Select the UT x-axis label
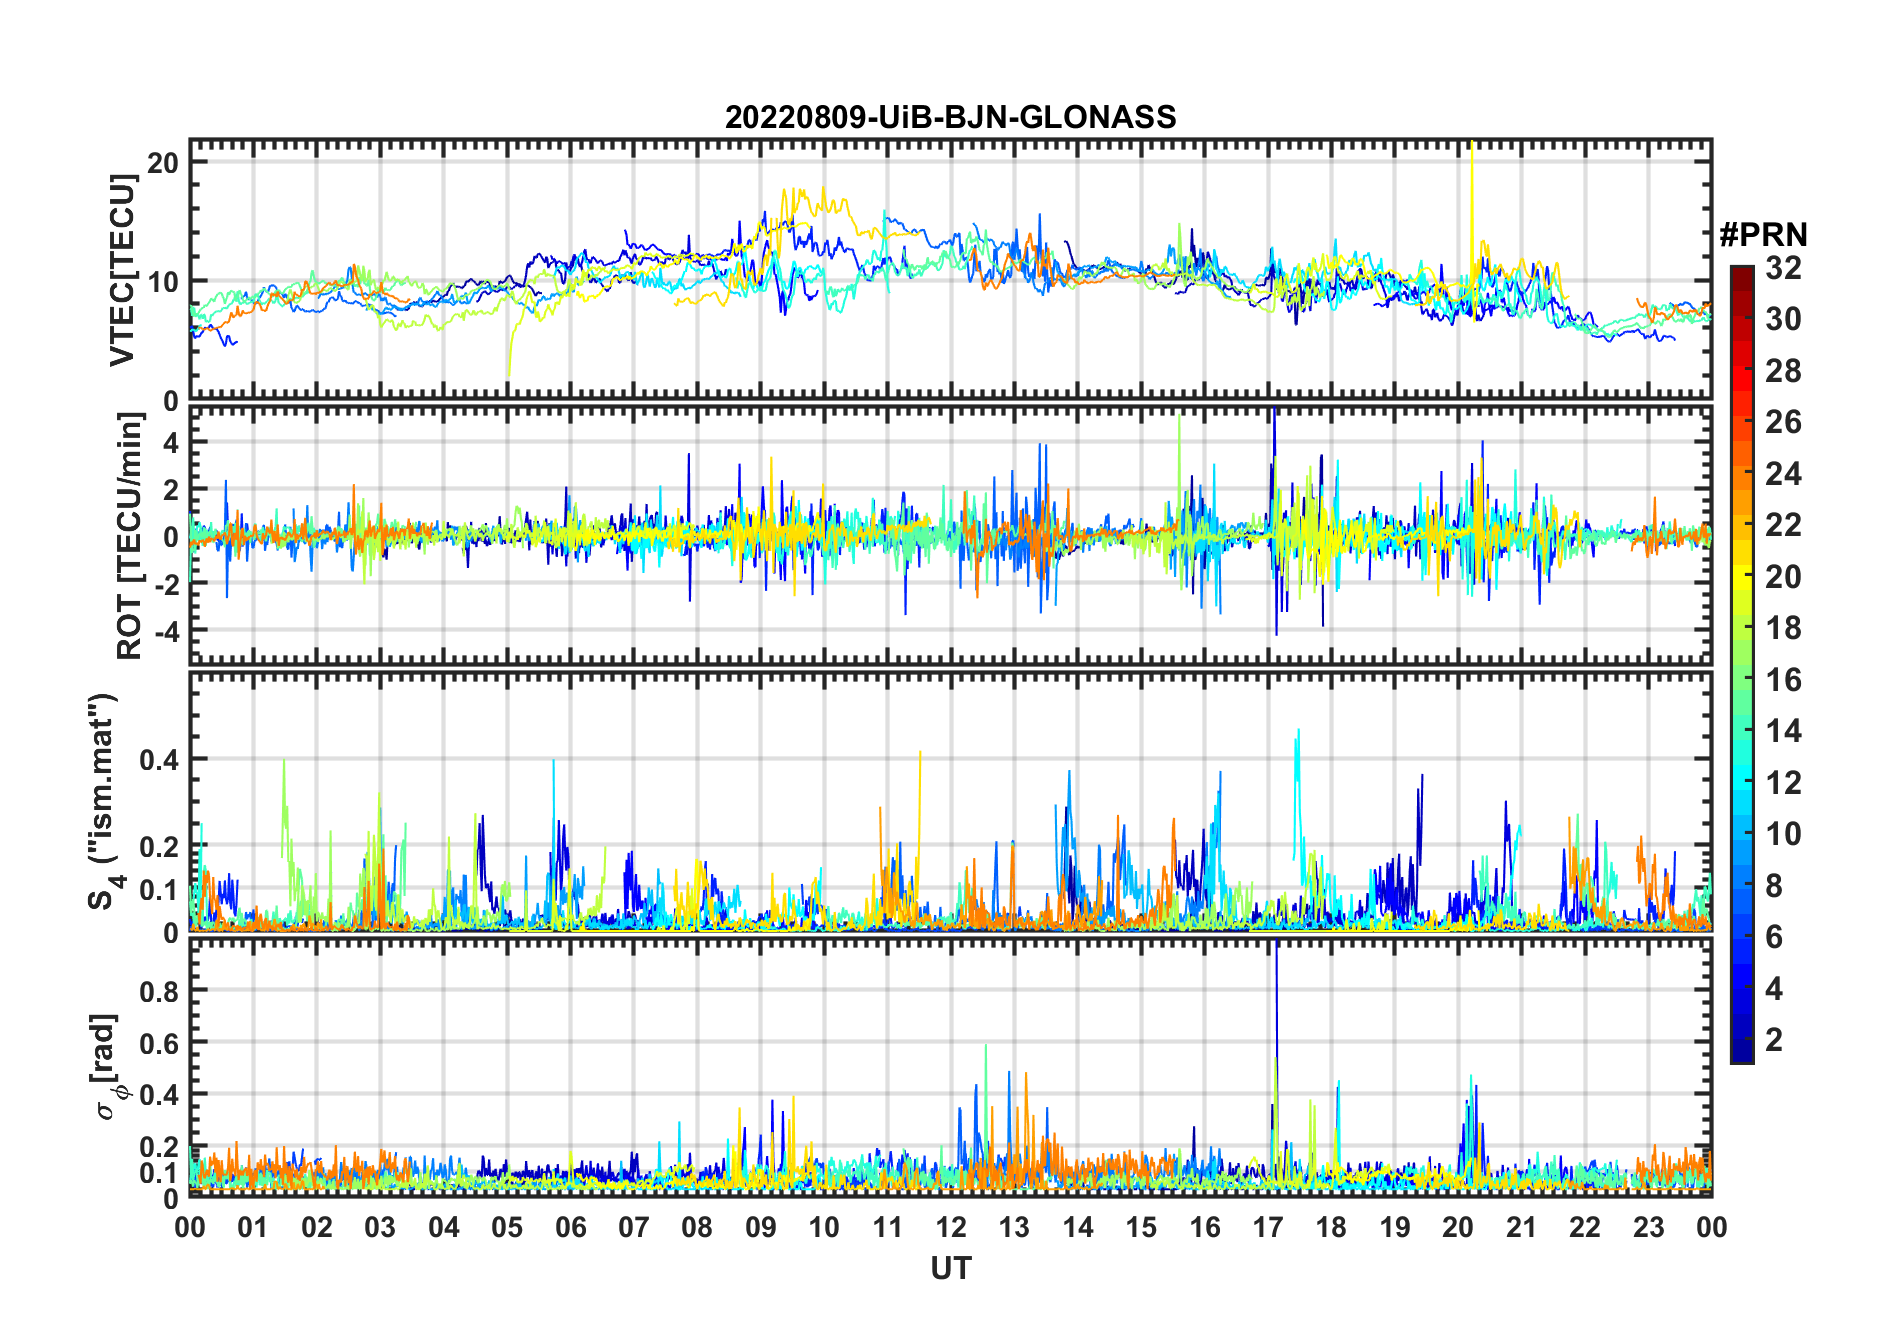Image resolution: width=1902 pixels, height=1330 pixels. 950,1269
